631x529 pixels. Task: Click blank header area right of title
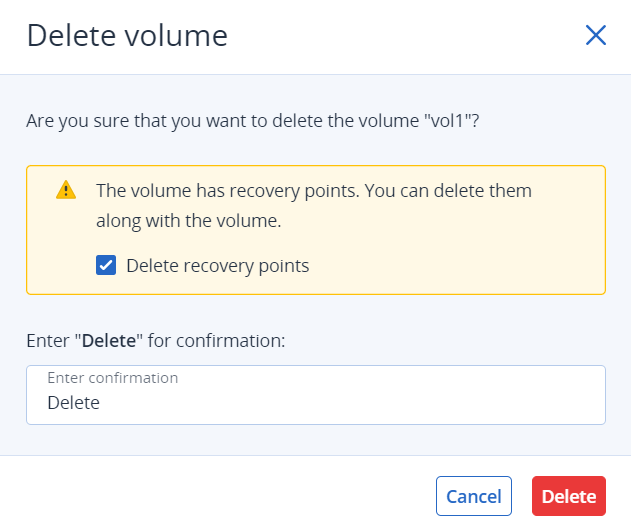402,36
